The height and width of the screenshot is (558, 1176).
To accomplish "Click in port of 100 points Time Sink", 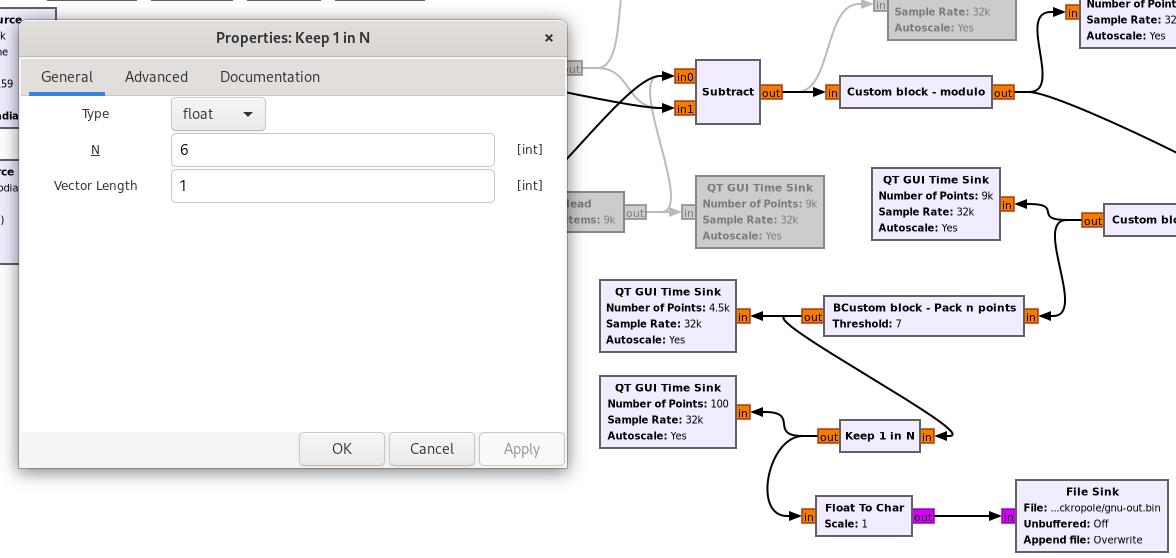I will click(743, 412).
